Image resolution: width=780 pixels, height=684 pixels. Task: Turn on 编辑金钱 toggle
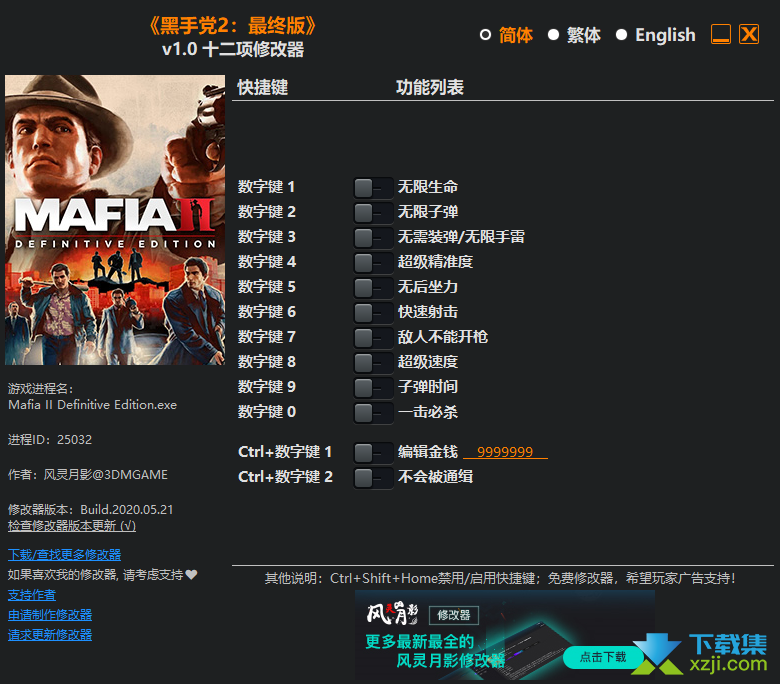click(x=373, y=453)
